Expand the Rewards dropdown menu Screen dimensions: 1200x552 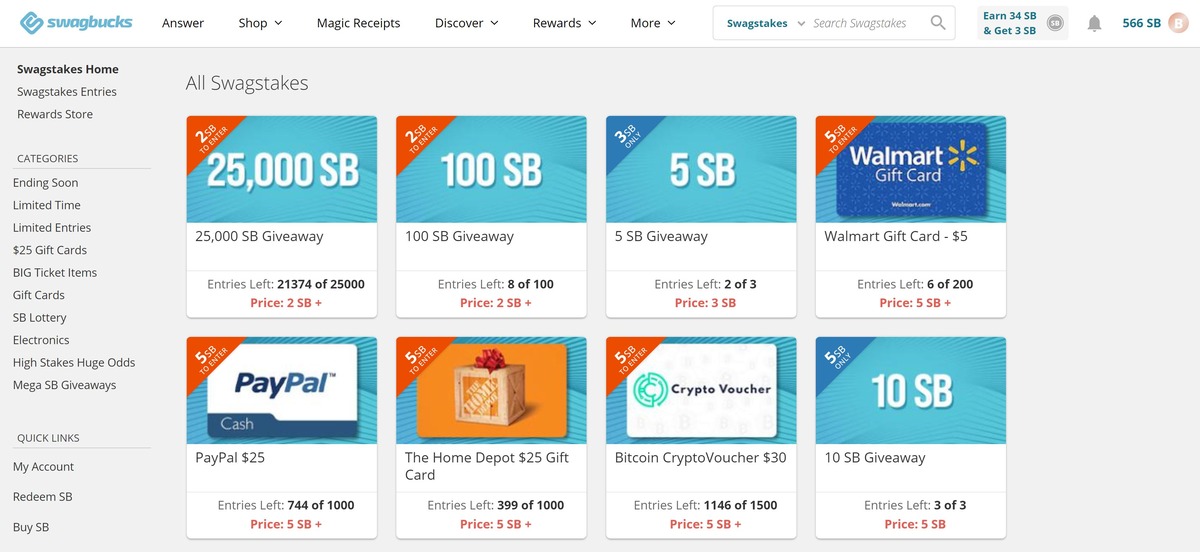[564, 23]
